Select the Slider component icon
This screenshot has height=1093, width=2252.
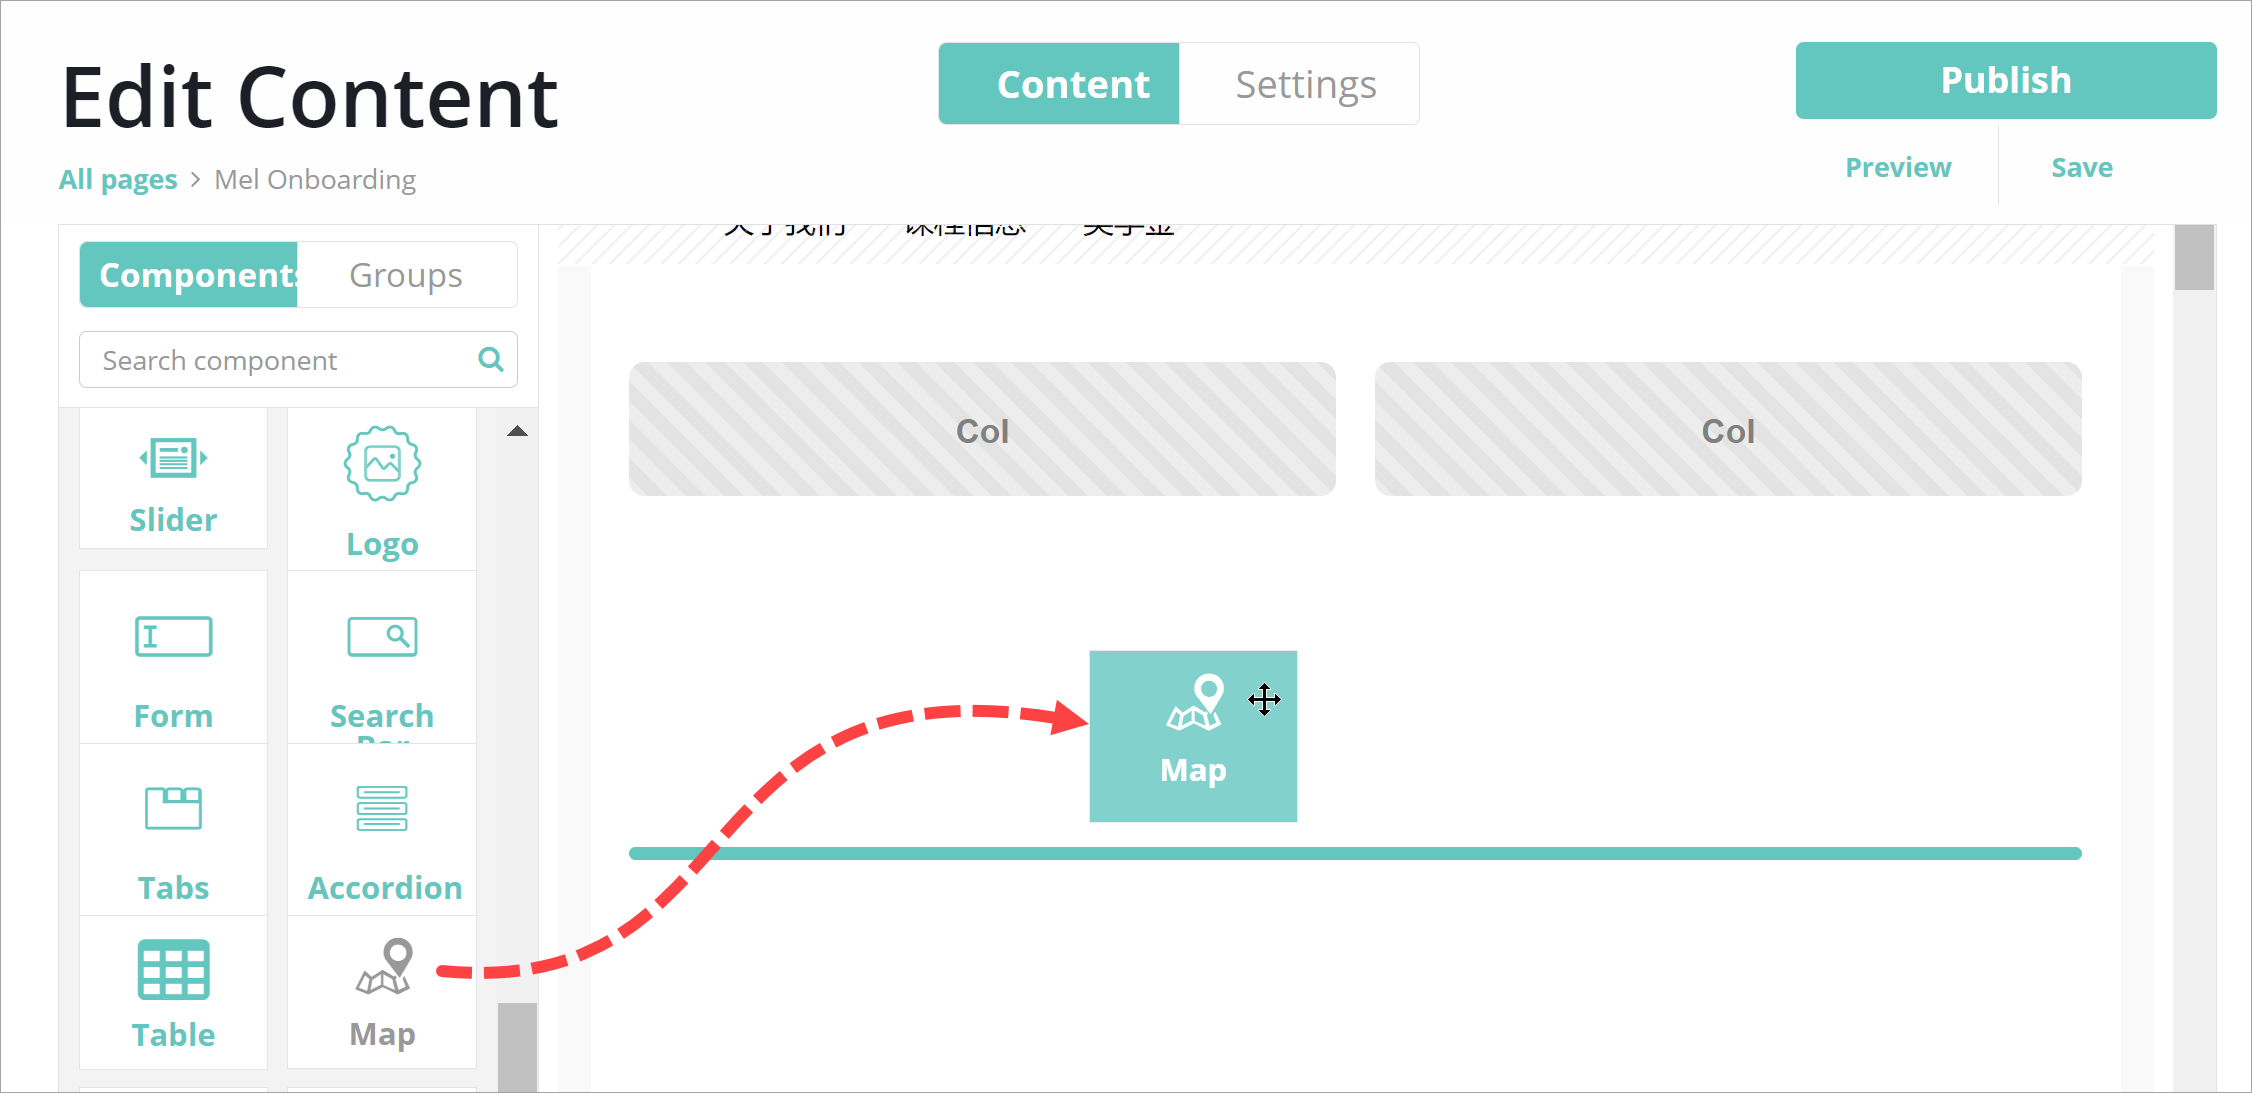[173, 459]
